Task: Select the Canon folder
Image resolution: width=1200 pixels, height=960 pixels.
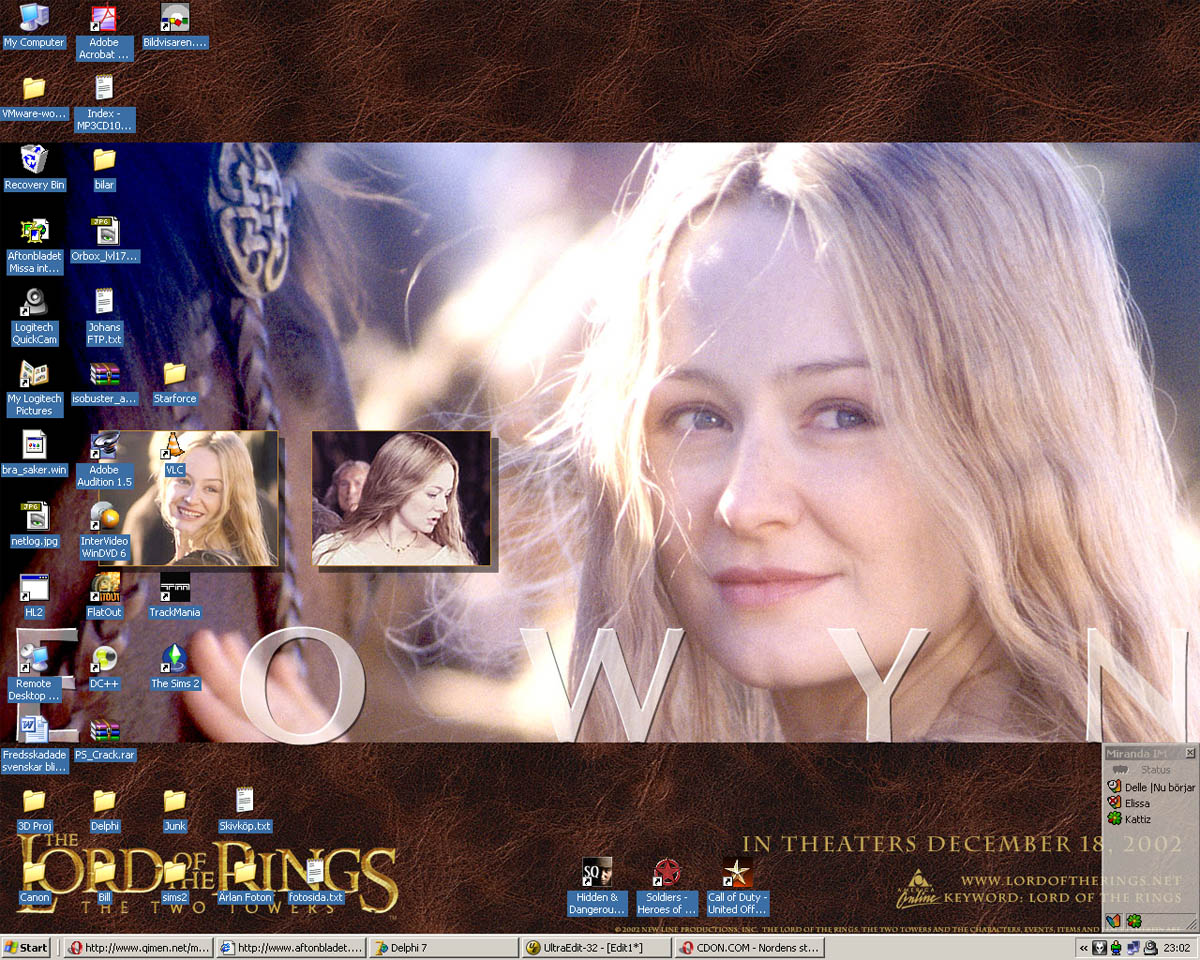Action: tap(34, 881)
